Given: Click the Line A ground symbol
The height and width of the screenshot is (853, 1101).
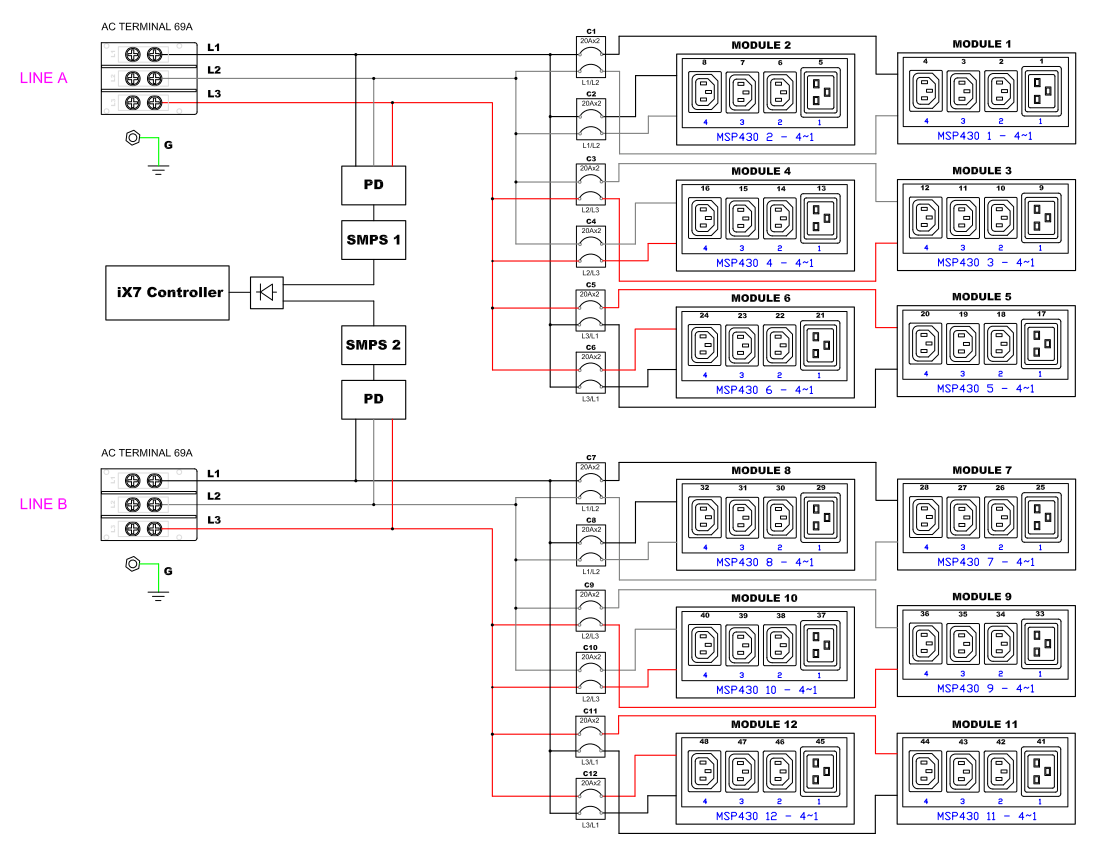Looking at the screenshot, I should (159, 170).
